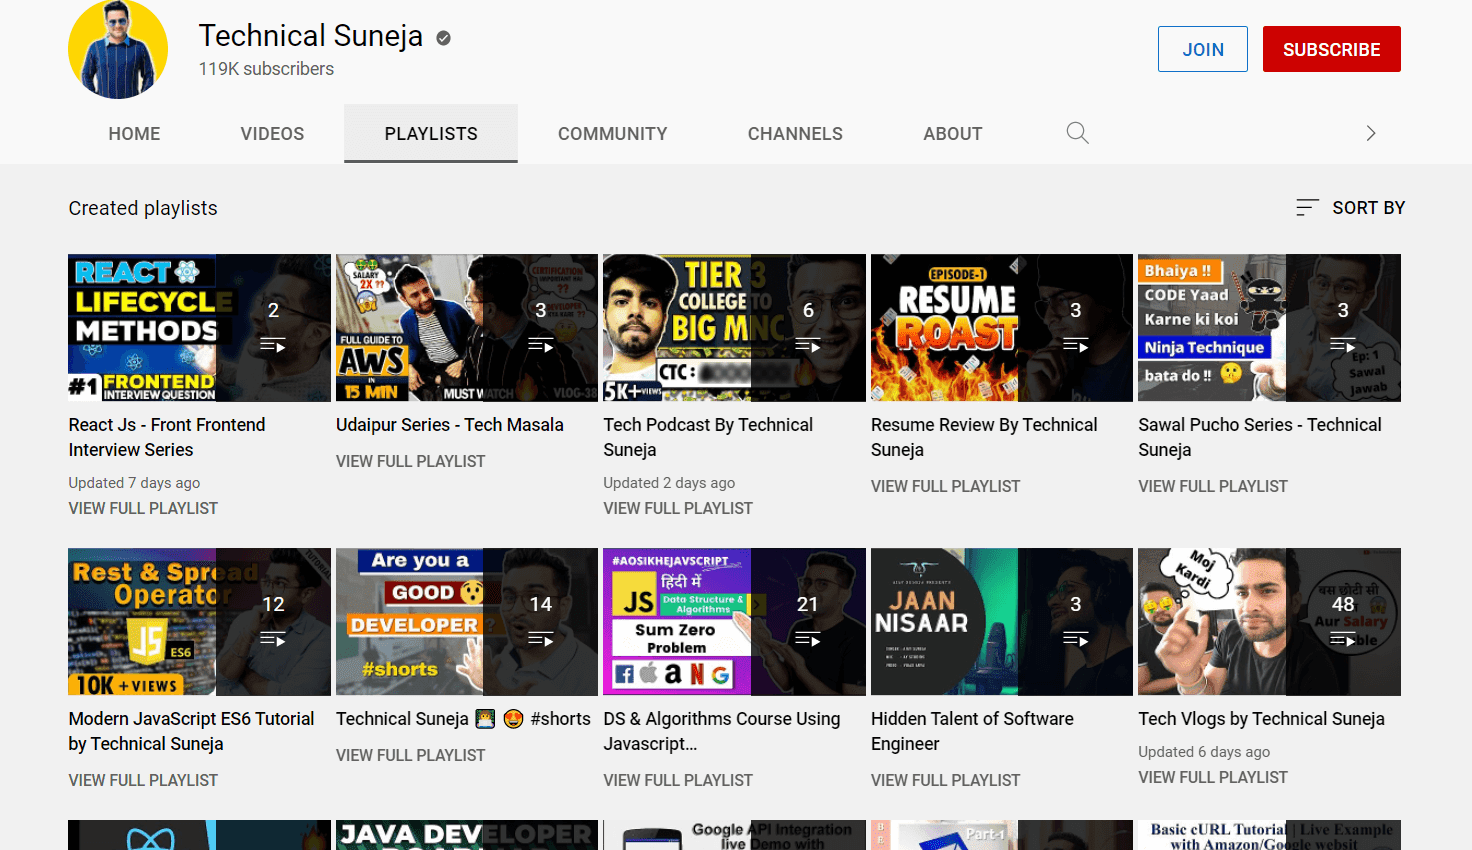Open the Basic cURL Tutorial playlist thumbnail
Viewport: 1472px width, 850px height.
coord(1269,835)
